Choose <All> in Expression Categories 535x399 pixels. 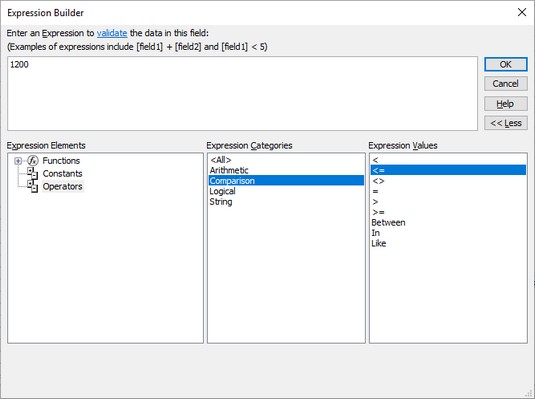(286, 160)
